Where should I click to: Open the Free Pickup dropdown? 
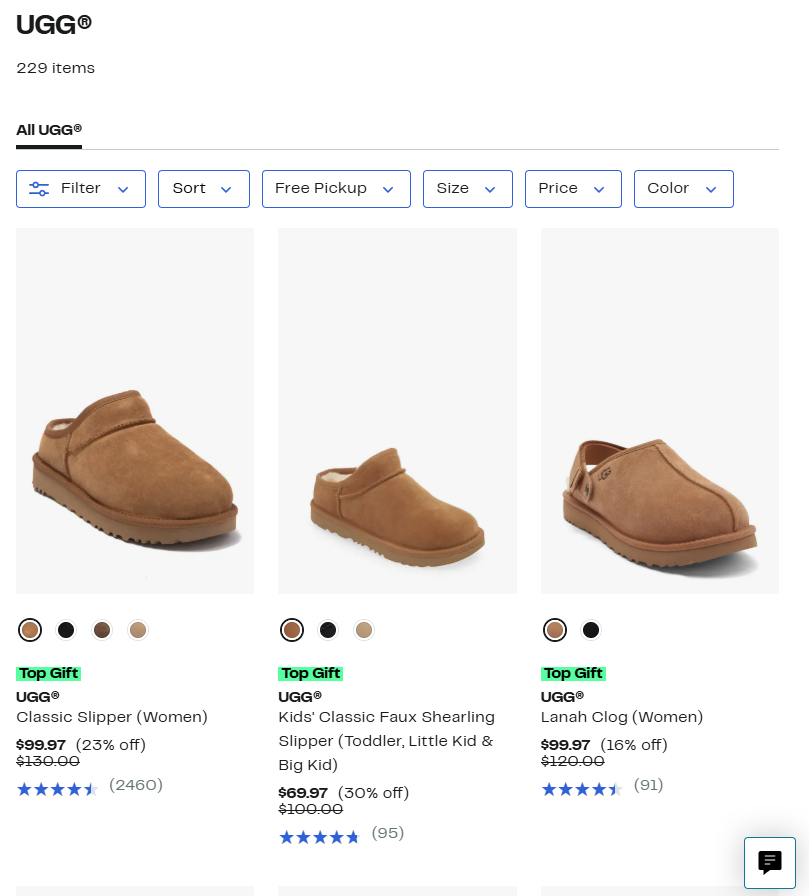[335, 189]
